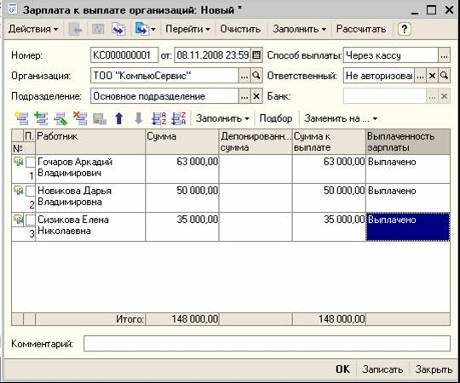Expand dropdown arrow next to 'create based on' icon
The height and width of the screenshot is (383, 460).
click(153, 30)
